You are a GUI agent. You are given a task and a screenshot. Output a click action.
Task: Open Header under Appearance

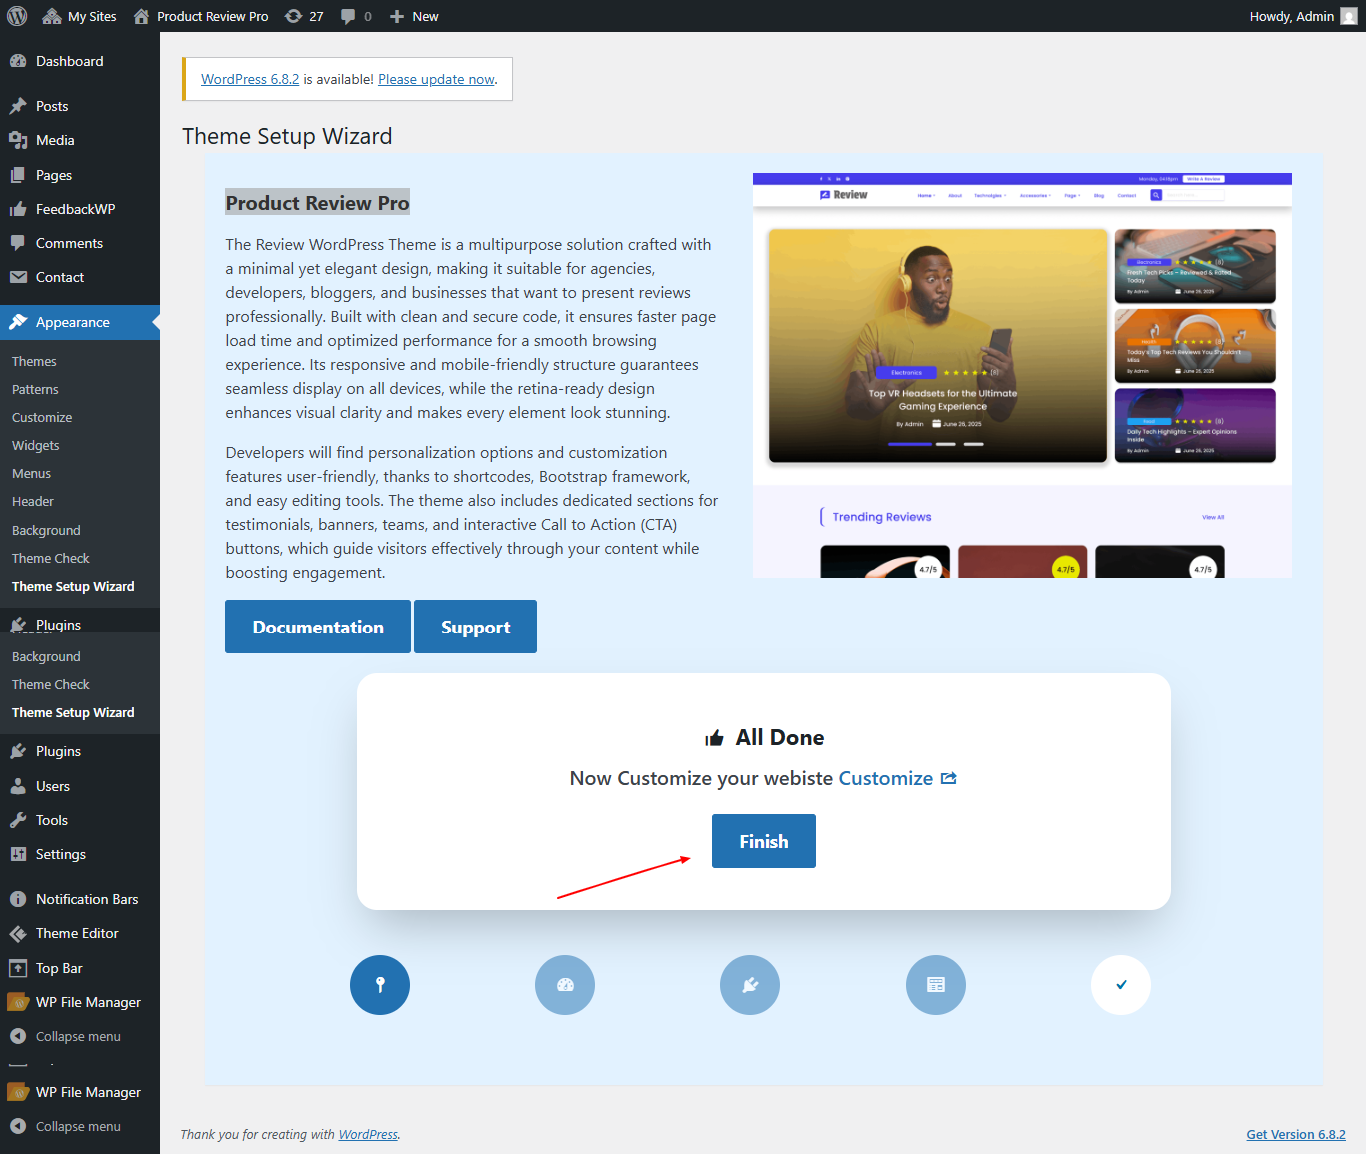(x=33, y=501)
